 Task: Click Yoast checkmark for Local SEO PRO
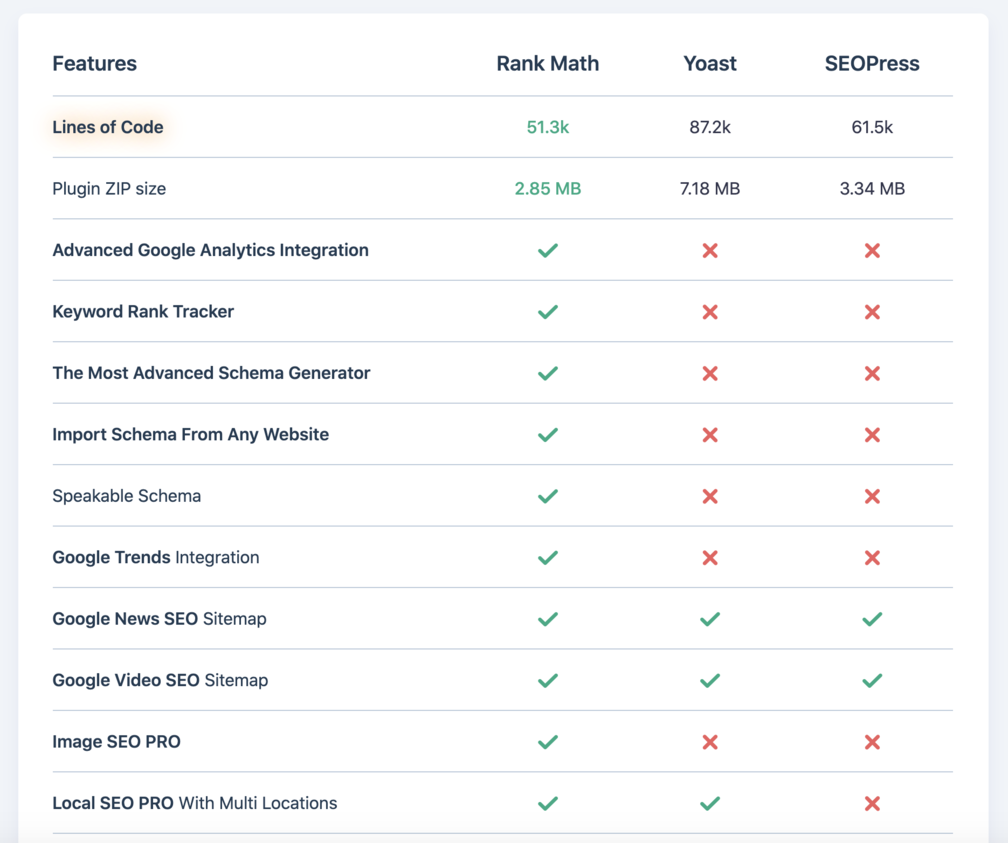click(x=710, y=804)
